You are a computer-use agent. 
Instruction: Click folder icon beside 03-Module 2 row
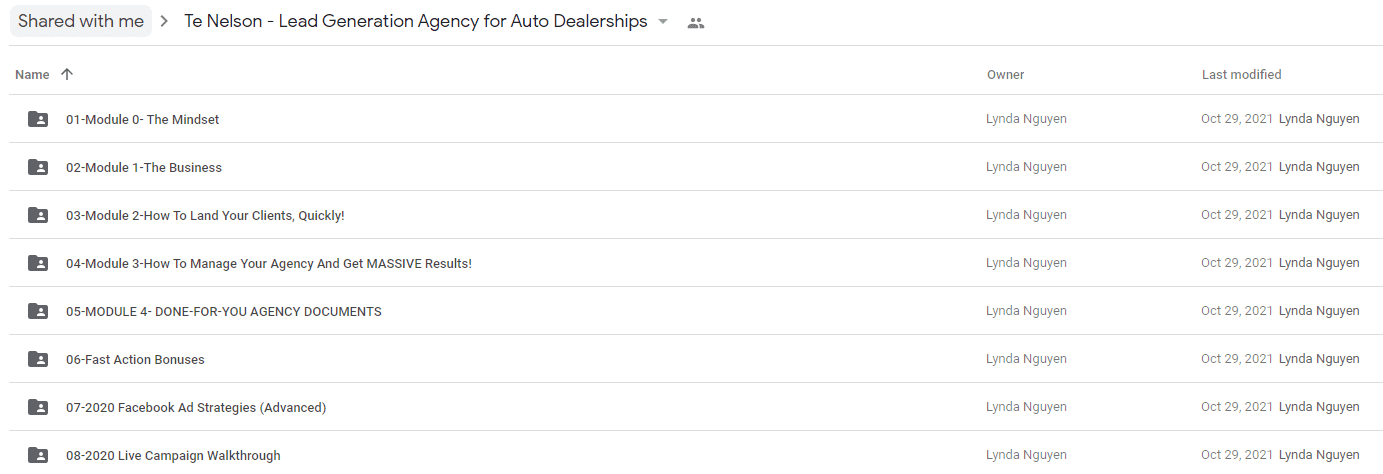(x=38, y=215)
